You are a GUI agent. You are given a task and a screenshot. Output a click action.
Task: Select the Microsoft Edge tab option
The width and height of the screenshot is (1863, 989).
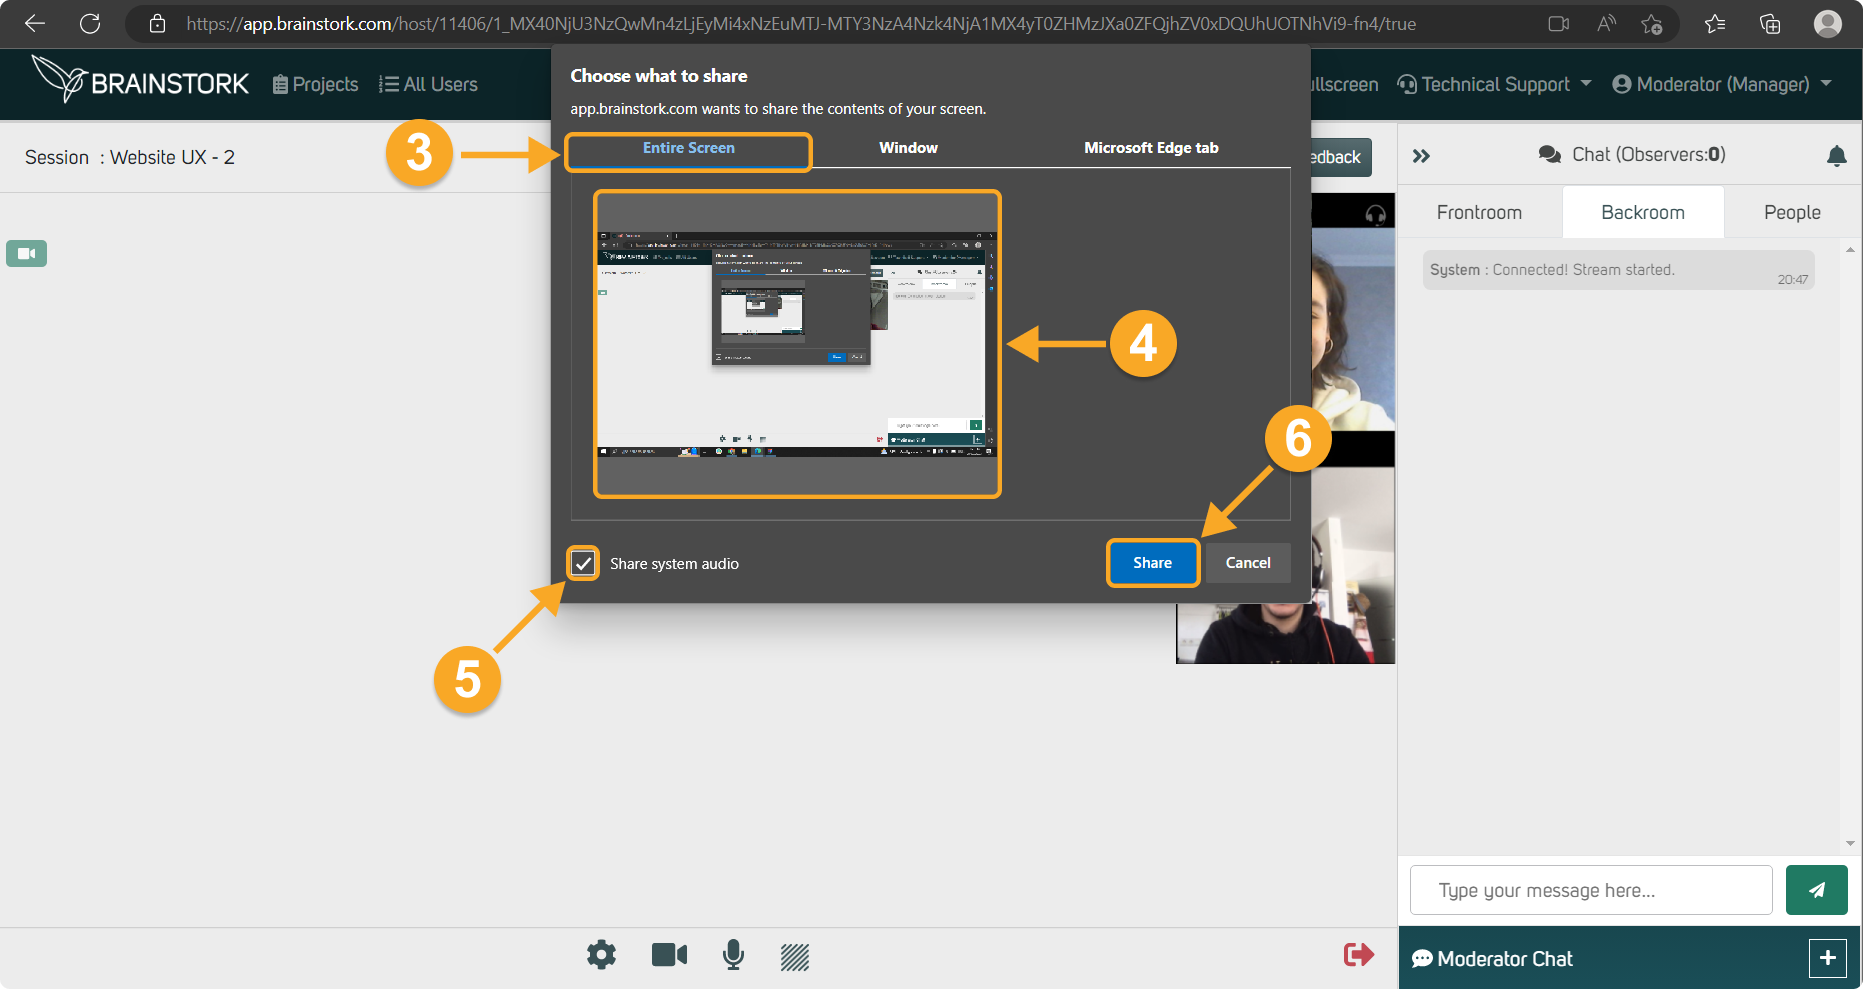tap(1151, 148)
